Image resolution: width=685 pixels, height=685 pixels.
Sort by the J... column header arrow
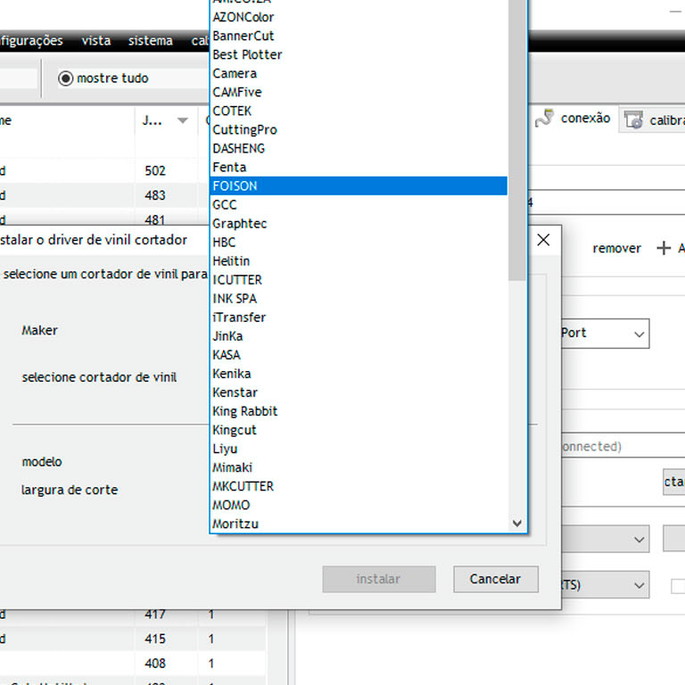183,120
